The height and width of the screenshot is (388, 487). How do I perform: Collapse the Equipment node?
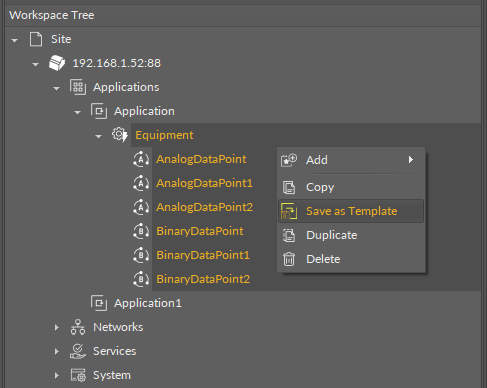click(98, 136)
